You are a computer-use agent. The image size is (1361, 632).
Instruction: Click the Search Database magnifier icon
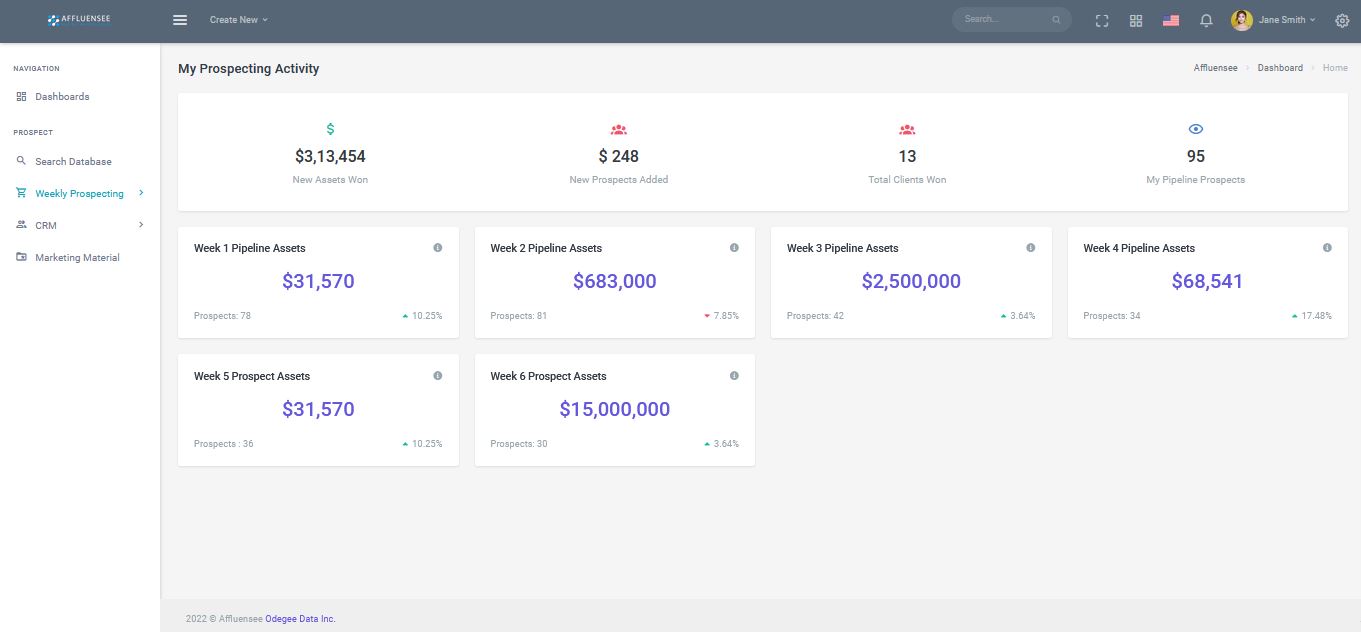click(22, 161)
